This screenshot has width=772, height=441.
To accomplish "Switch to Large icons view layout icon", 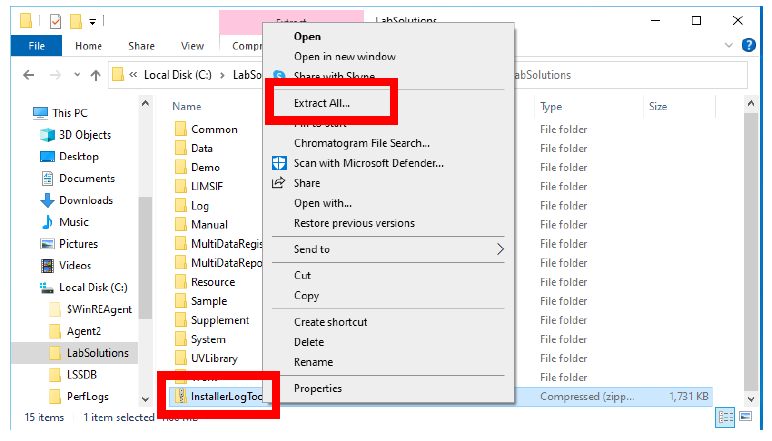I will pos(745,417).
